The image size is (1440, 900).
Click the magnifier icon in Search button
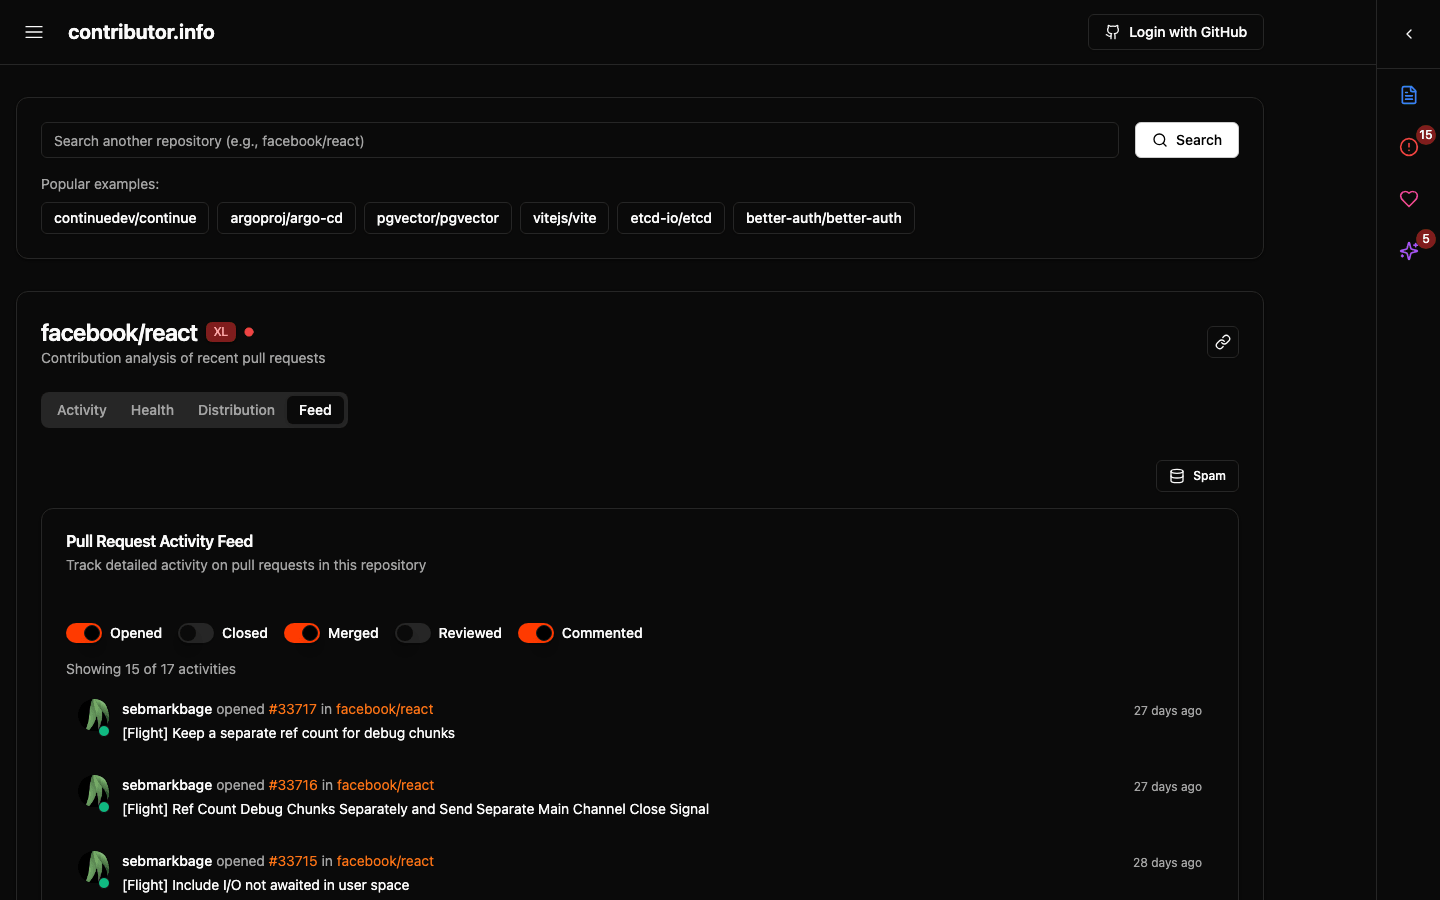tap(1159, 140)
